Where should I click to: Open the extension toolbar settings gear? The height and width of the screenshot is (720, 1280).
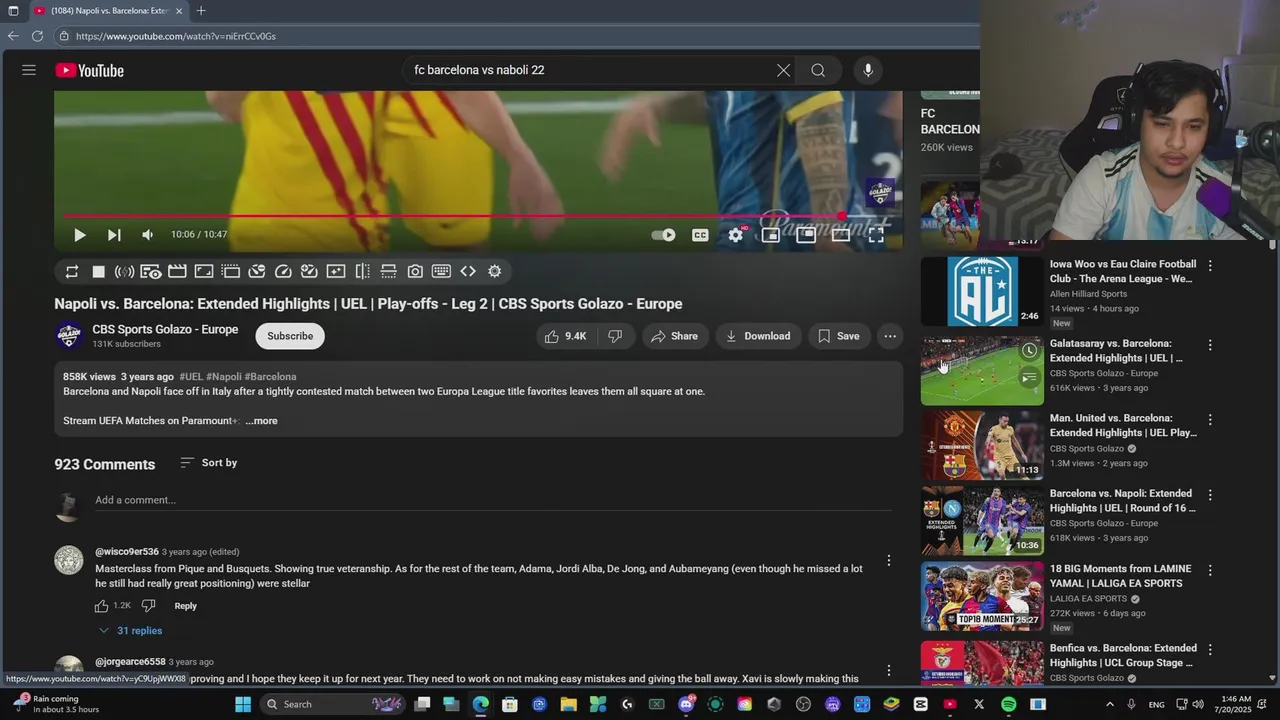[x=494, y=271]
